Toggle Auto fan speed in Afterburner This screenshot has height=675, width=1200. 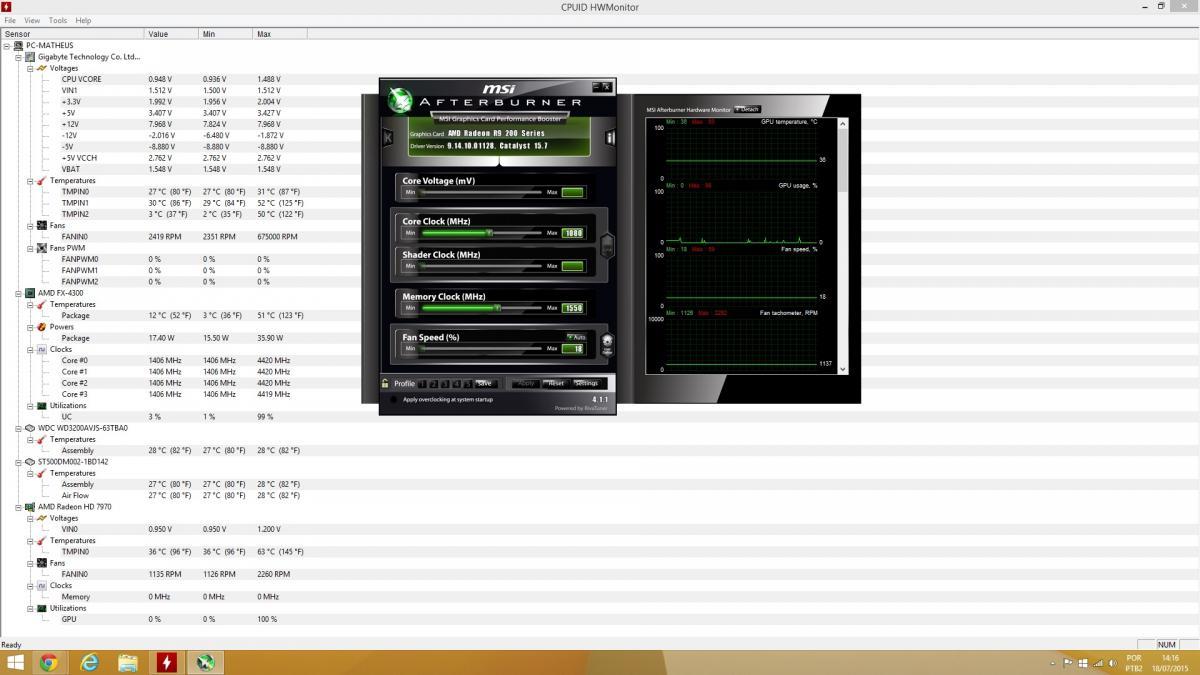tap(576, 337)
